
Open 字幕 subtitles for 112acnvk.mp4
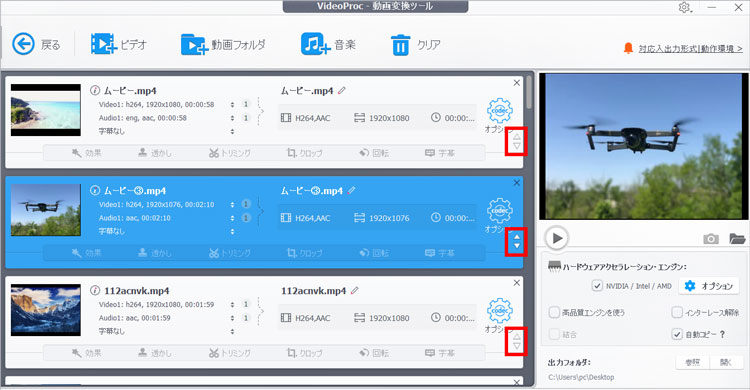coord(440,353)
